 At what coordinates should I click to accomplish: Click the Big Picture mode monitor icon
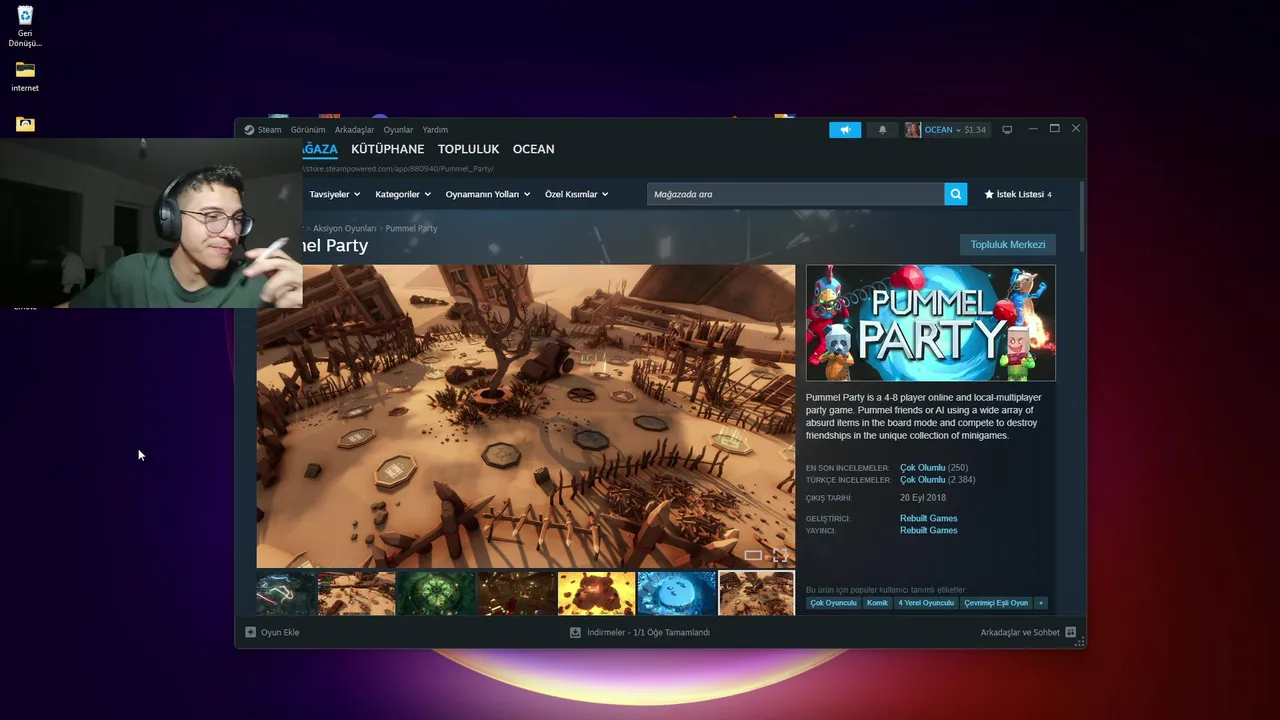pyautogui.click(x=1007, y=130)
